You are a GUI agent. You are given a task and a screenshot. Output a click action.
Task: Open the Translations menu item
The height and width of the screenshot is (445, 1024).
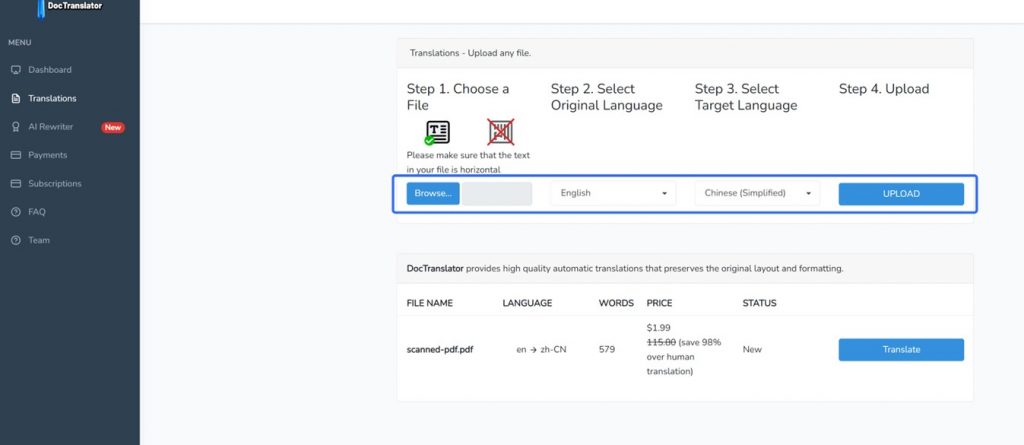[x=52, y=99]
